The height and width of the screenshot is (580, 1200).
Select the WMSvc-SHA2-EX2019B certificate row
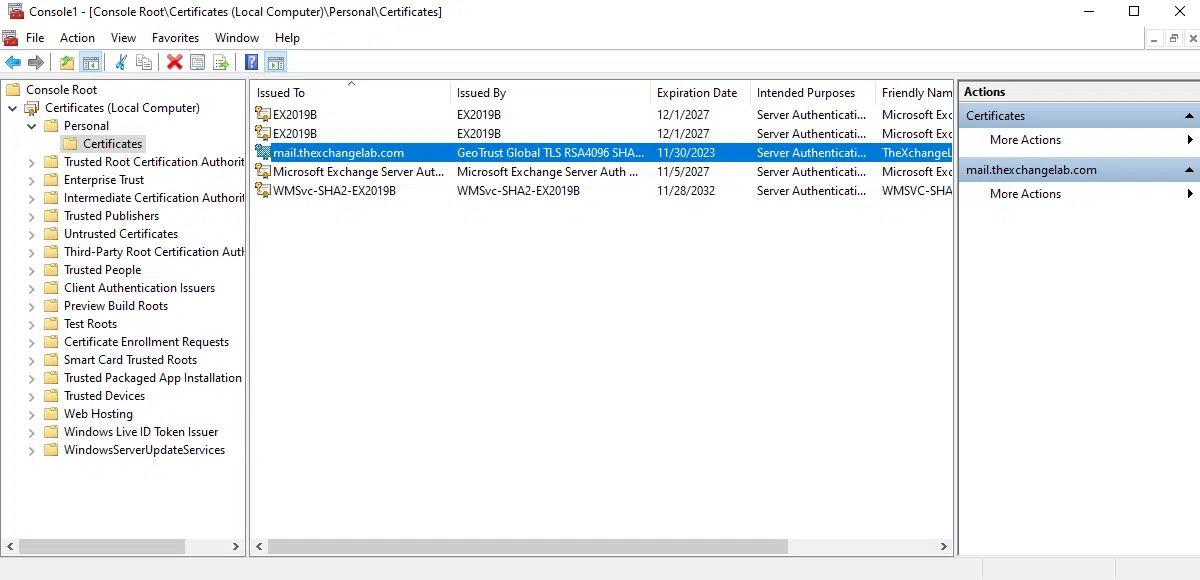pos(334,191)
